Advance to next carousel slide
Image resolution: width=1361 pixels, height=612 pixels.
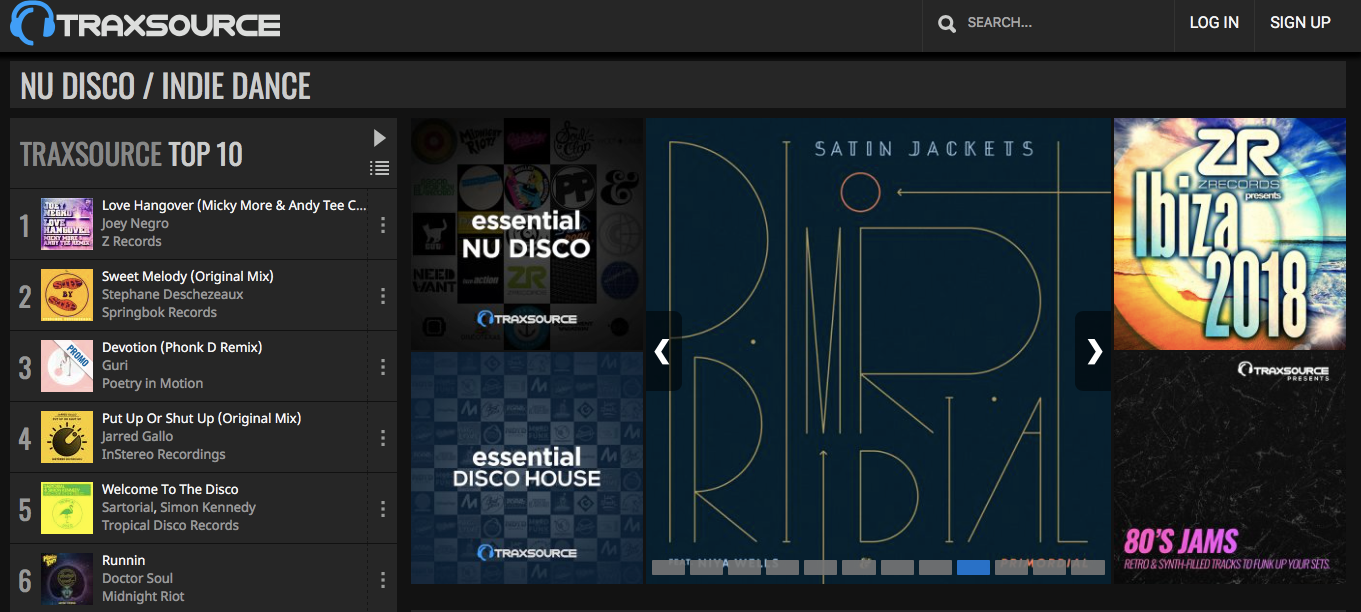click(1094, 351)
